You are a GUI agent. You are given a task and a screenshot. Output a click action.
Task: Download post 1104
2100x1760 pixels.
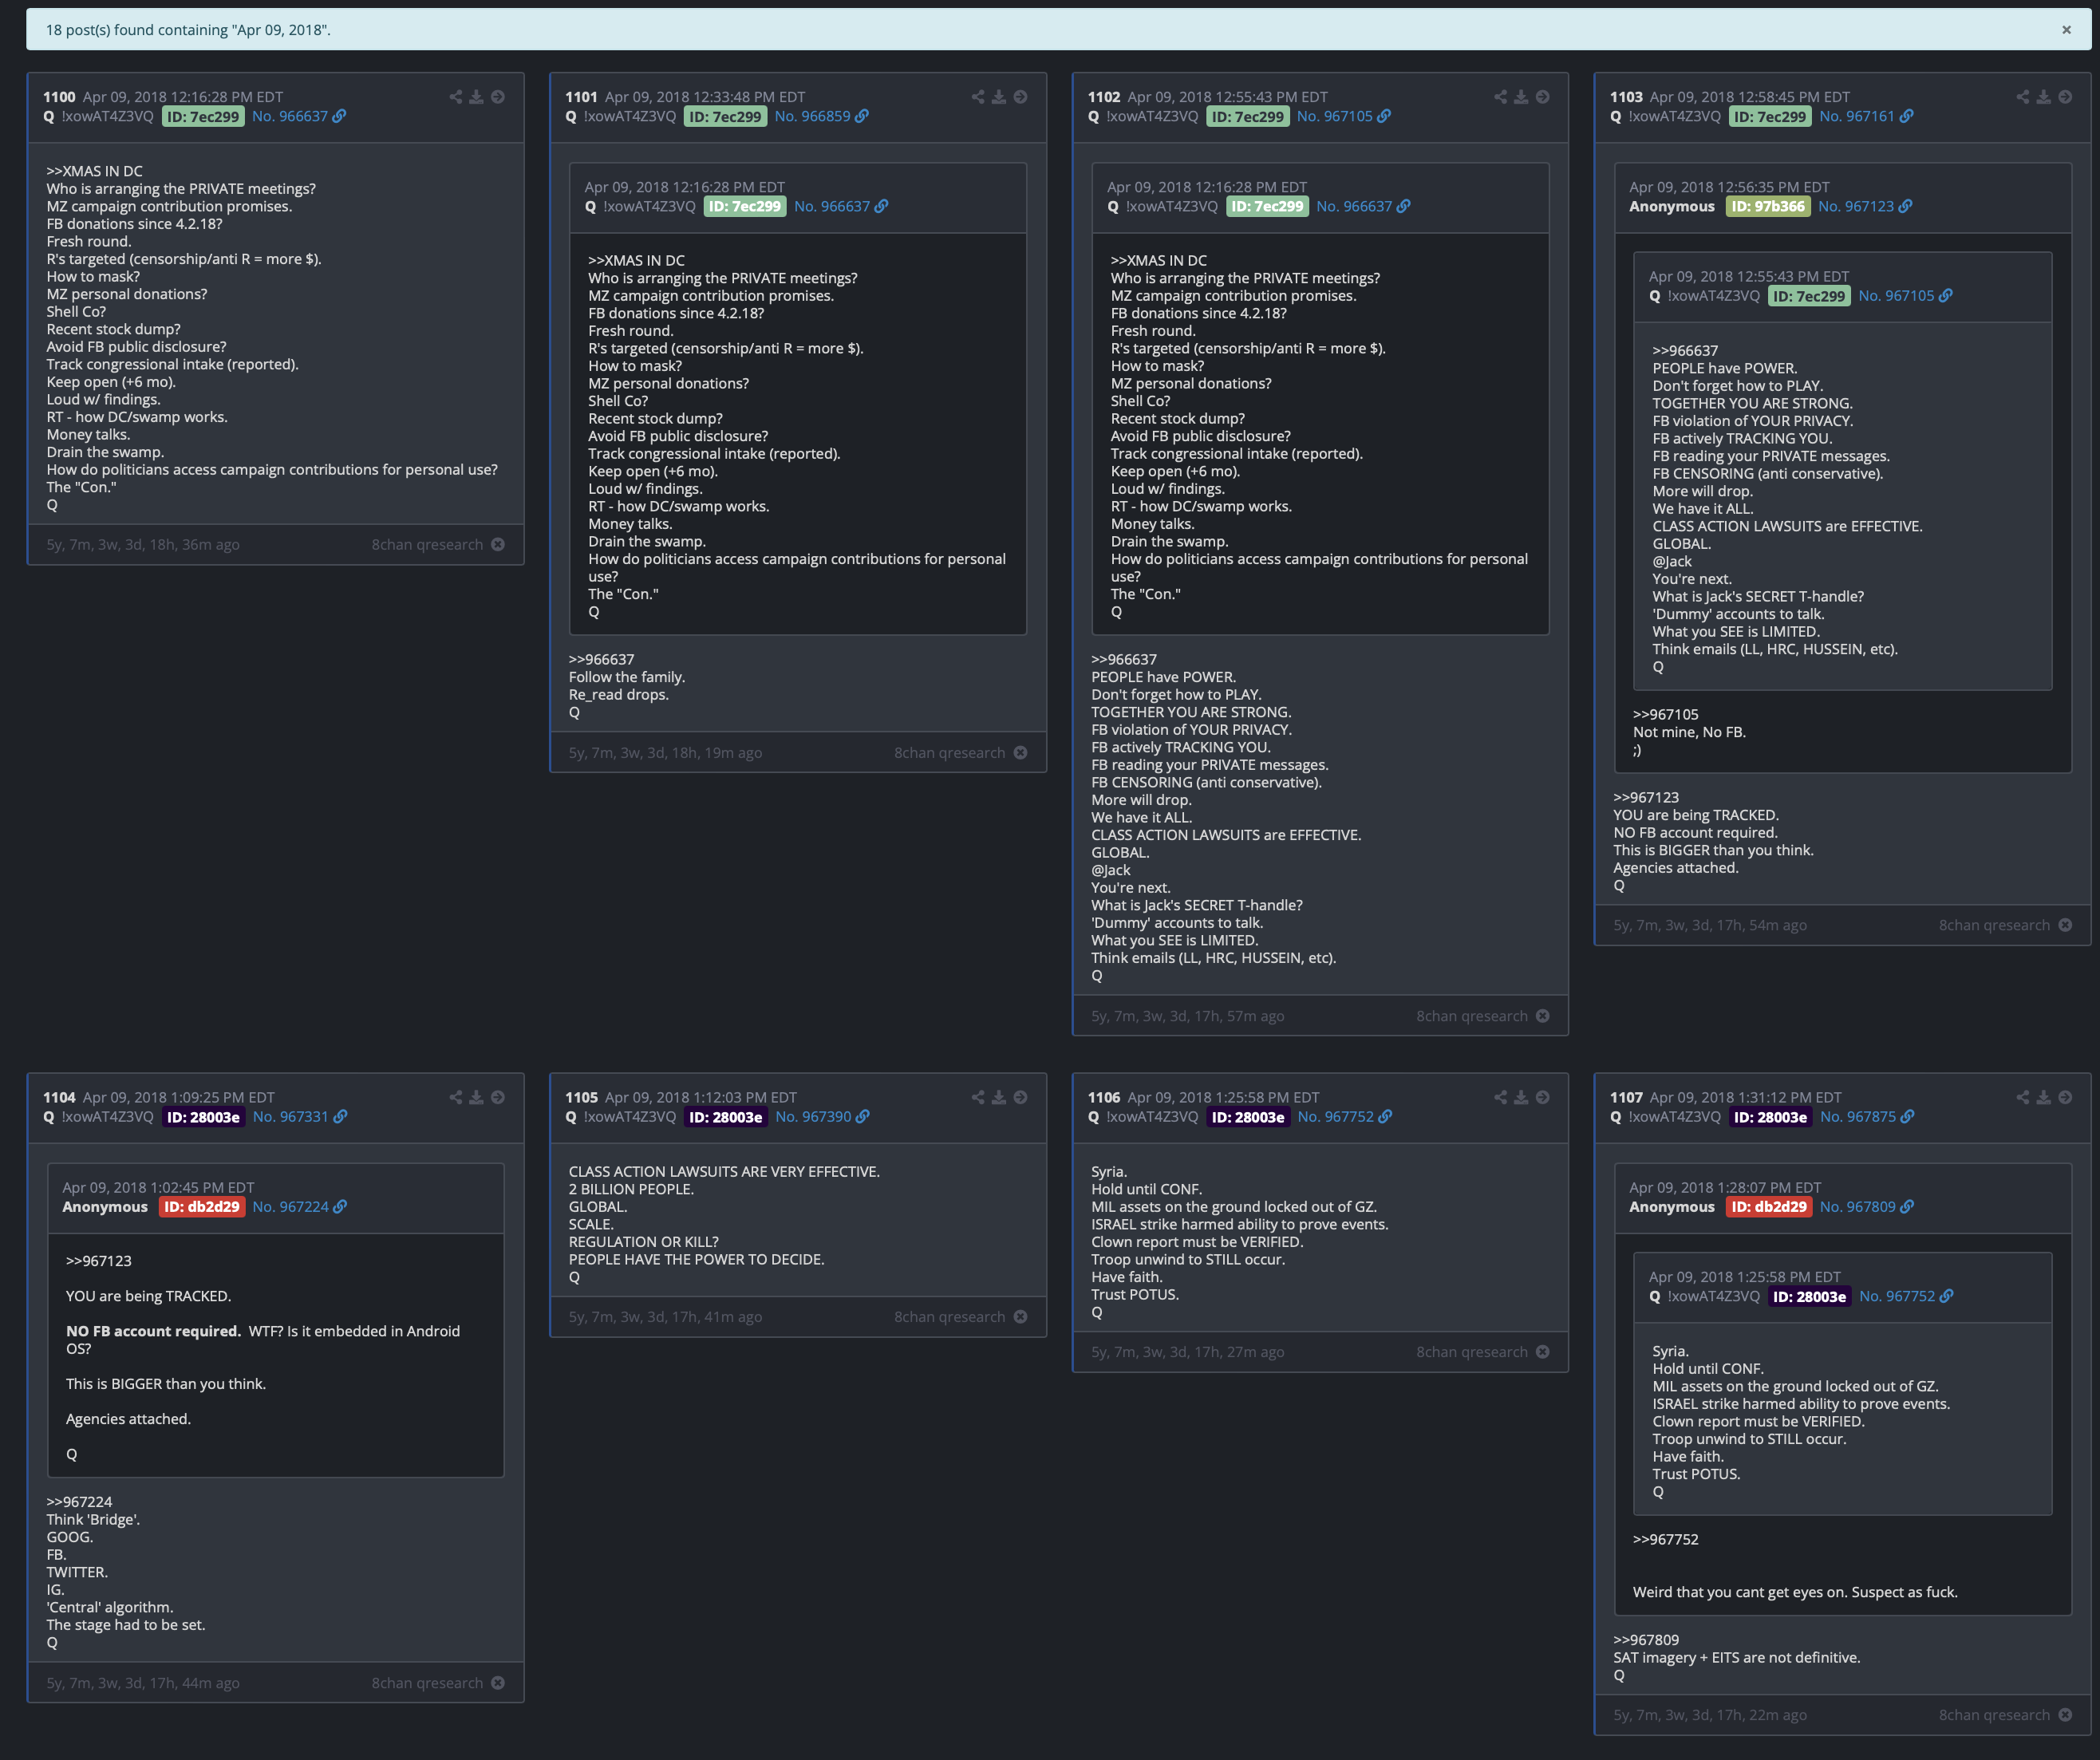[x=477, y=1097]
